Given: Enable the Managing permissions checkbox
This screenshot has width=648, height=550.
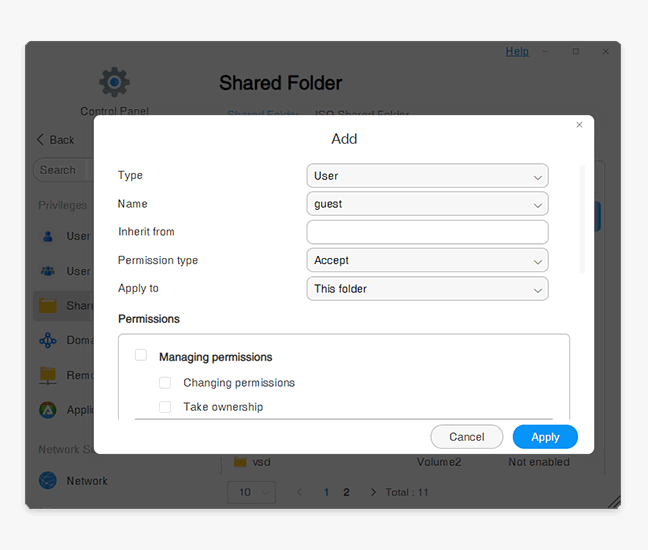Looking at the screenshot, I should (141, 356).
